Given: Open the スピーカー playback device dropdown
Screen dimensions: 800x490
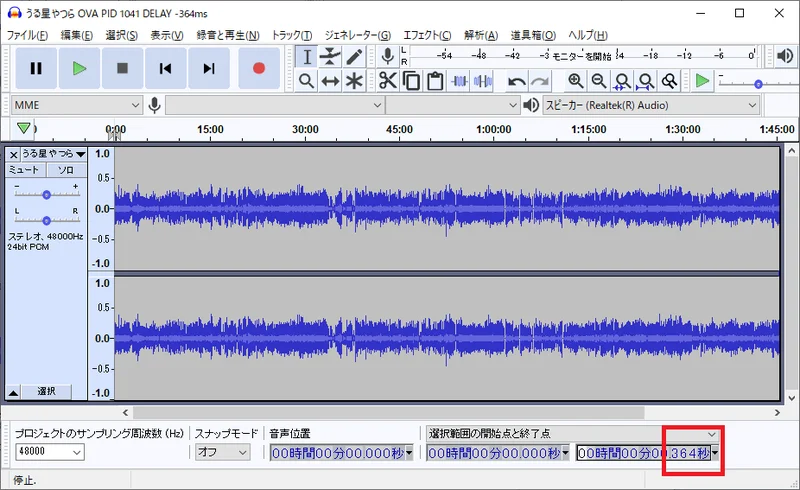Looking at the screenshot, I should (x=650, y=105).
